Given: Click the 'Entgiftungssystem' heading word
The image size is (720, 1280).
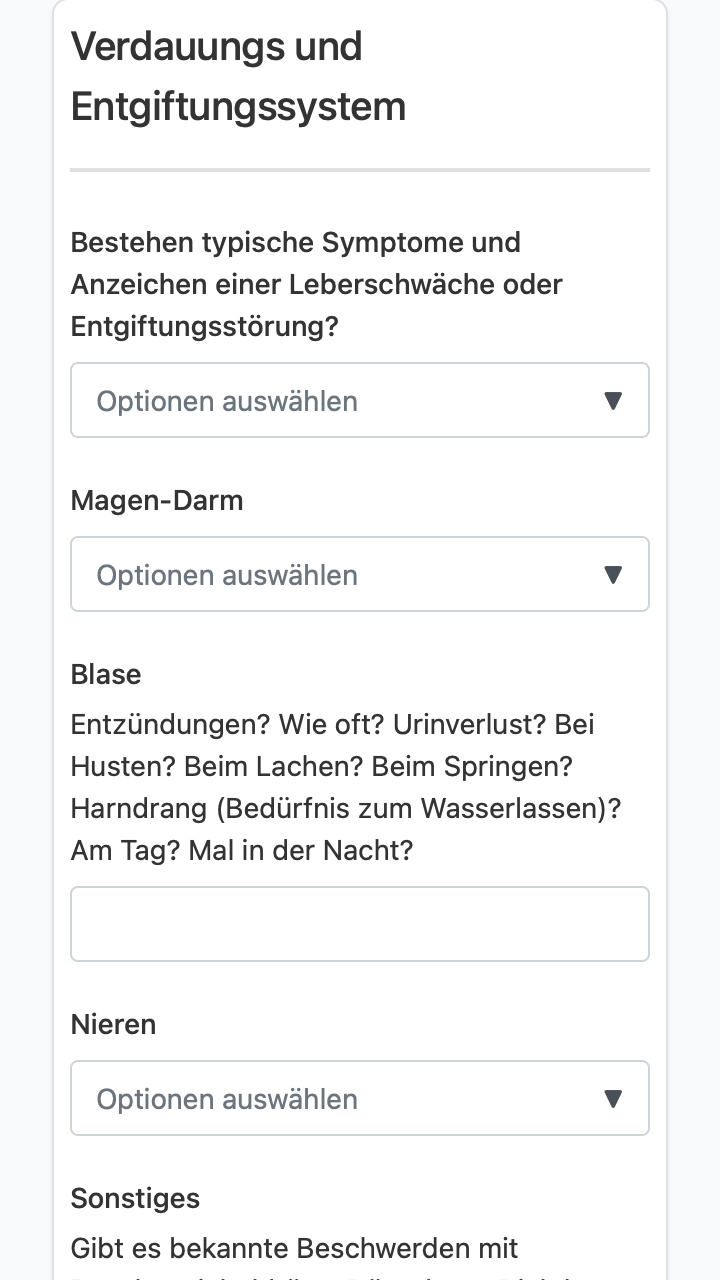Looking at the screenshot, I should pyautogui.click(x=238, y=107).
